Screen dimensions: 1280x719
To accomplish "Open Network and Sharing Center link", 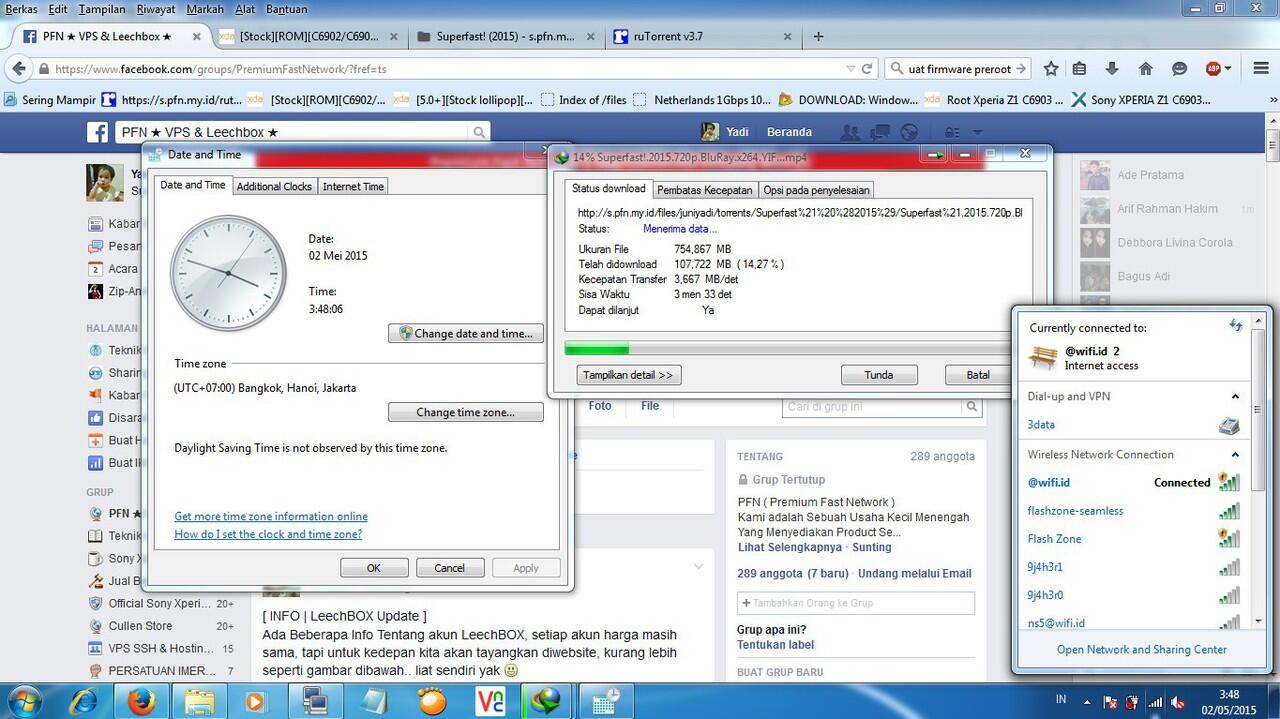I will tap(1141, 649).
